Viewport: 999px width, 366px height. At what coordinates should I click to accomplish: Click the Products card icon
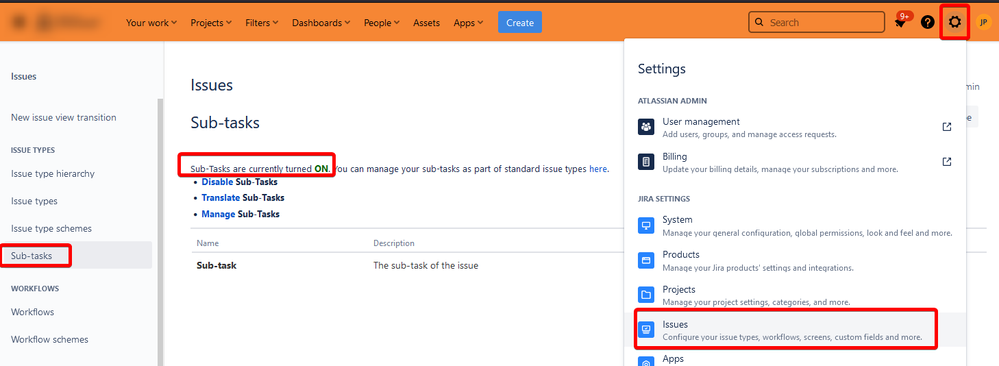click(646, 260)
